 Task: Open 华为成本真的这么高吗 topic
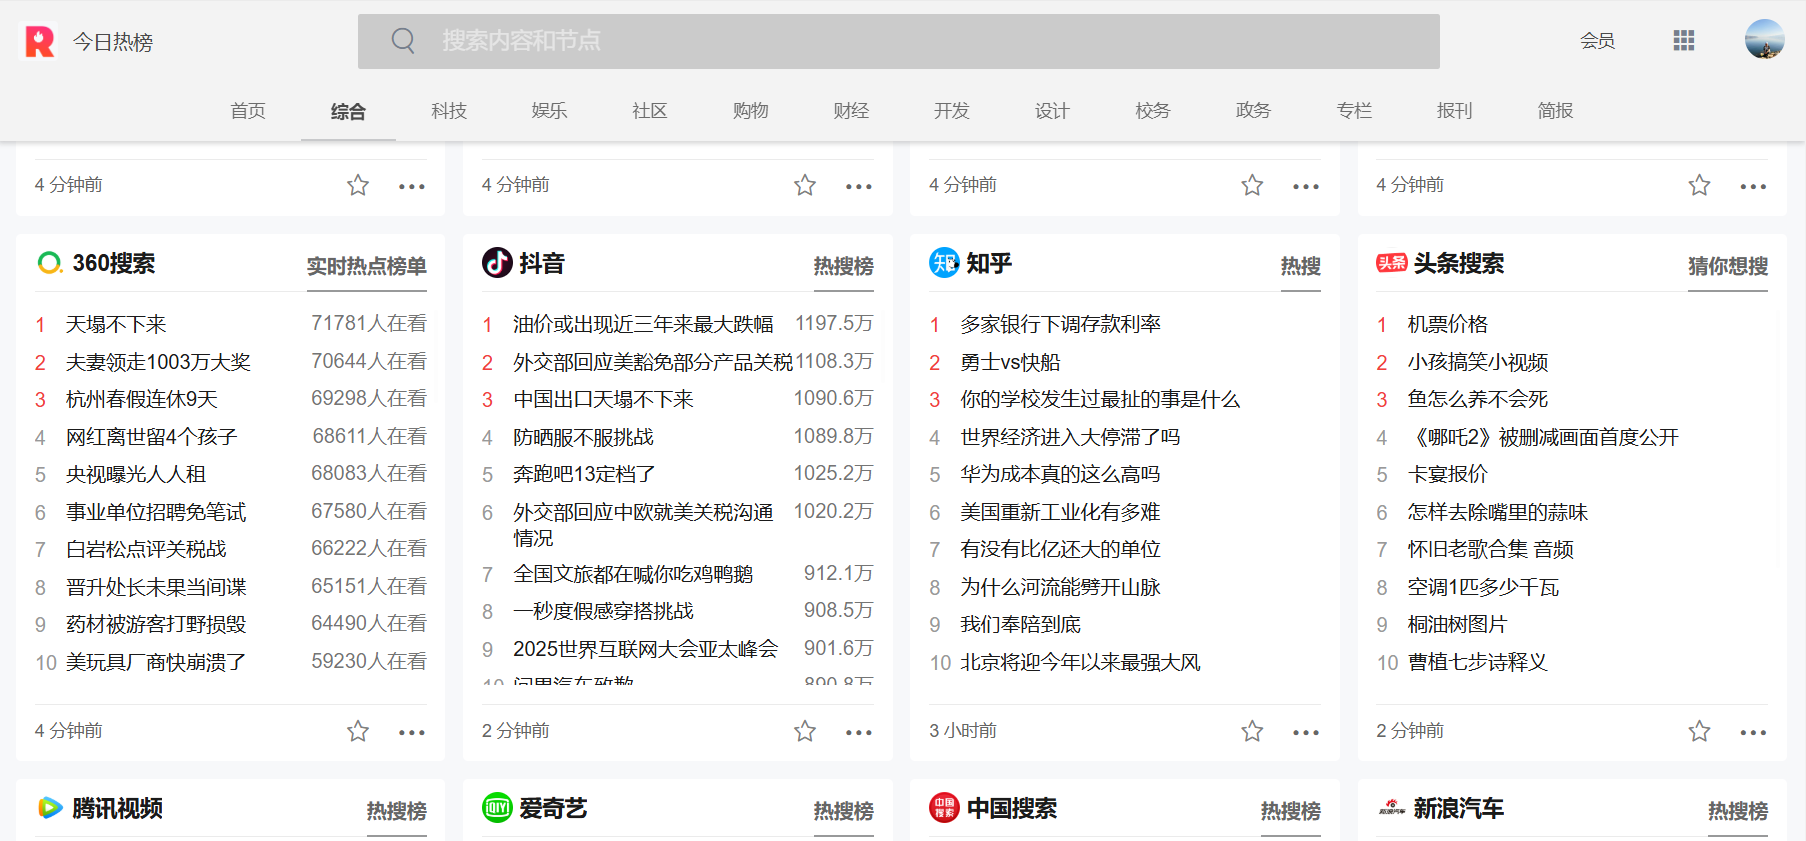pyautogui.click(x=1060, y=474)
